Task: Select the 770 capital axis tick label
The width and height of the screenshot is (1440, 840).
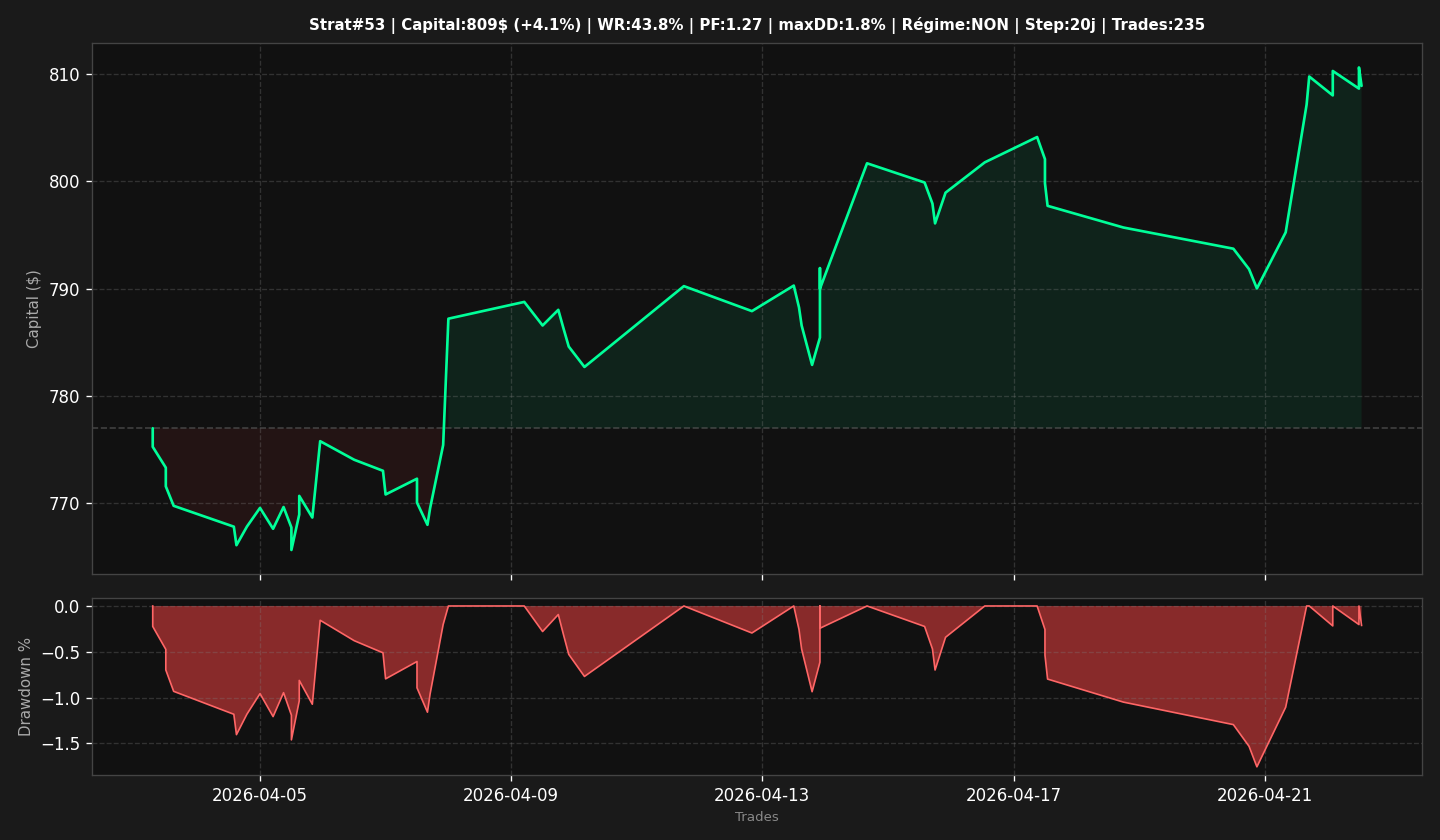Action: point(65,504)
